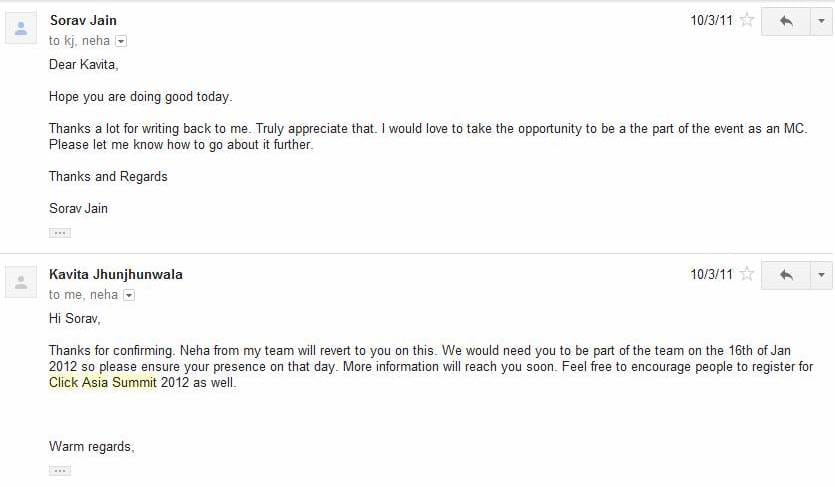This screenshot has height=487, width=835.
Task: Click Kavita Jhunjhunwala's profile avatar
Action: [21, 282]
